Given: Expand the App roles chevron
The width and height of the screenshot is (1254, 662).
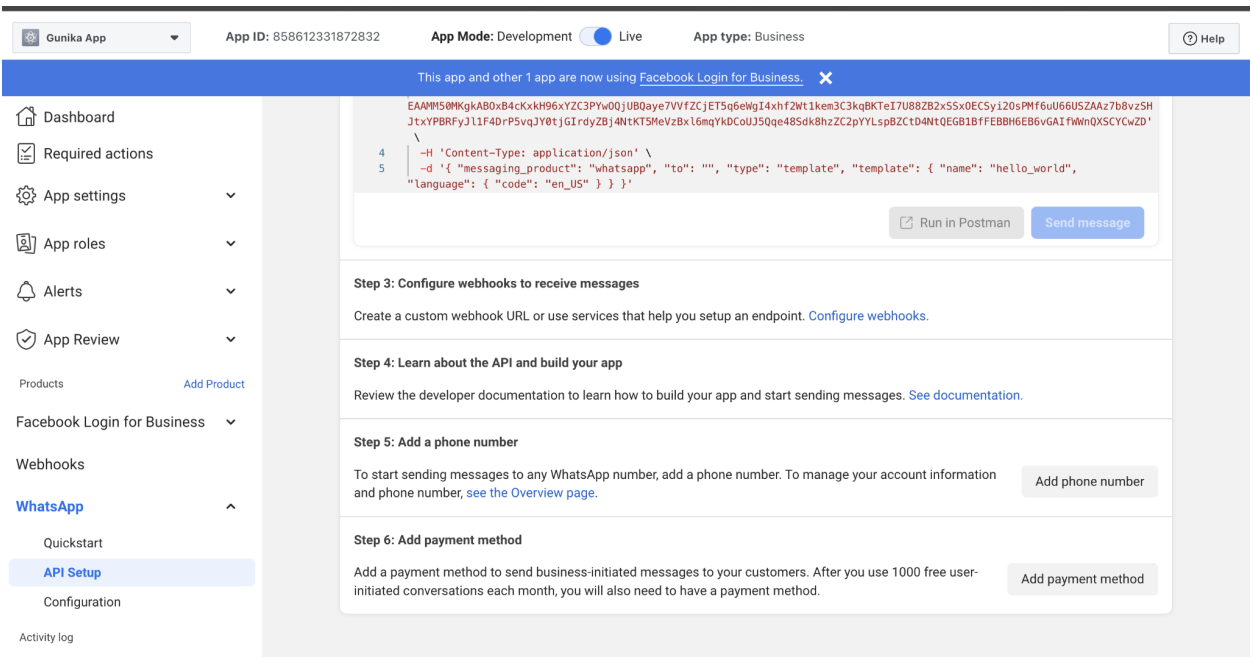Looking at the screenshot, I should (x=231, y=244).
